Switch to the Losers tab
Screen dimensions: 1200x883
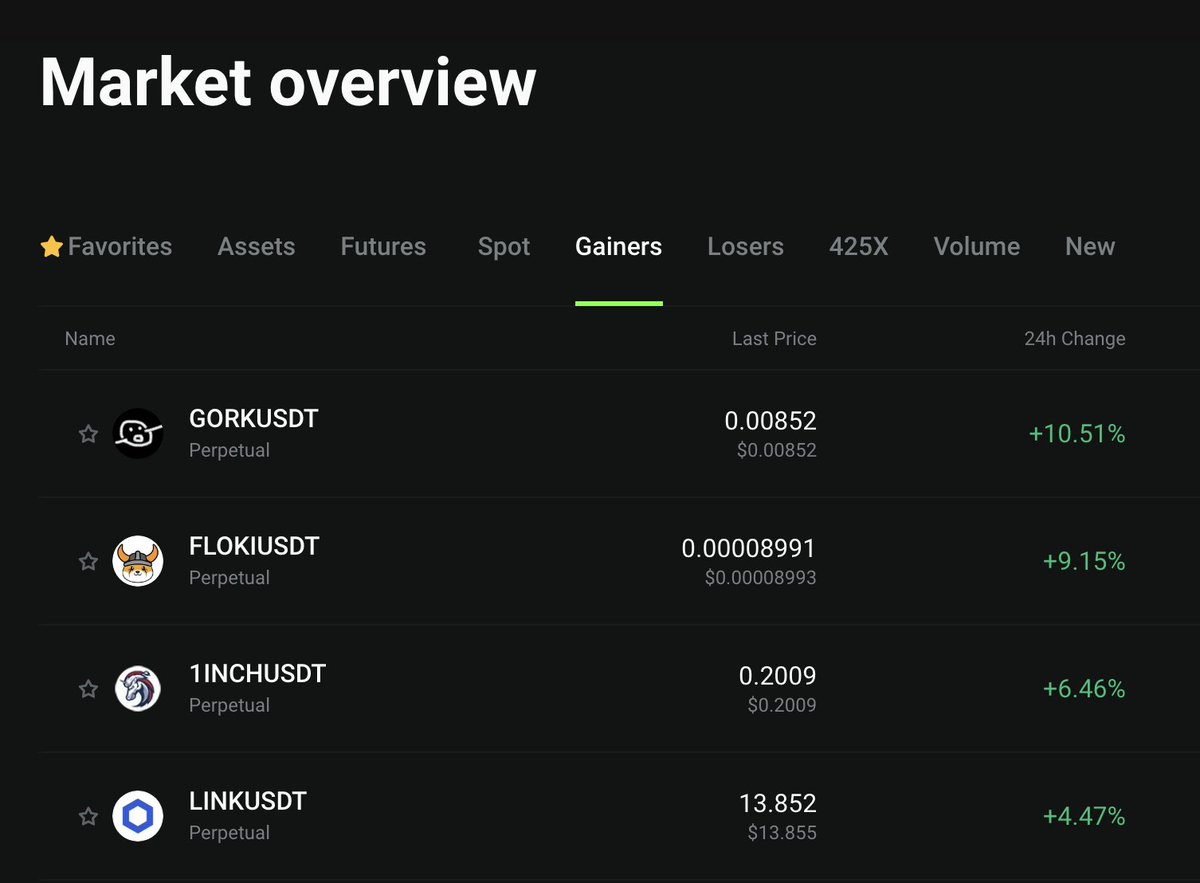point(745,246)
